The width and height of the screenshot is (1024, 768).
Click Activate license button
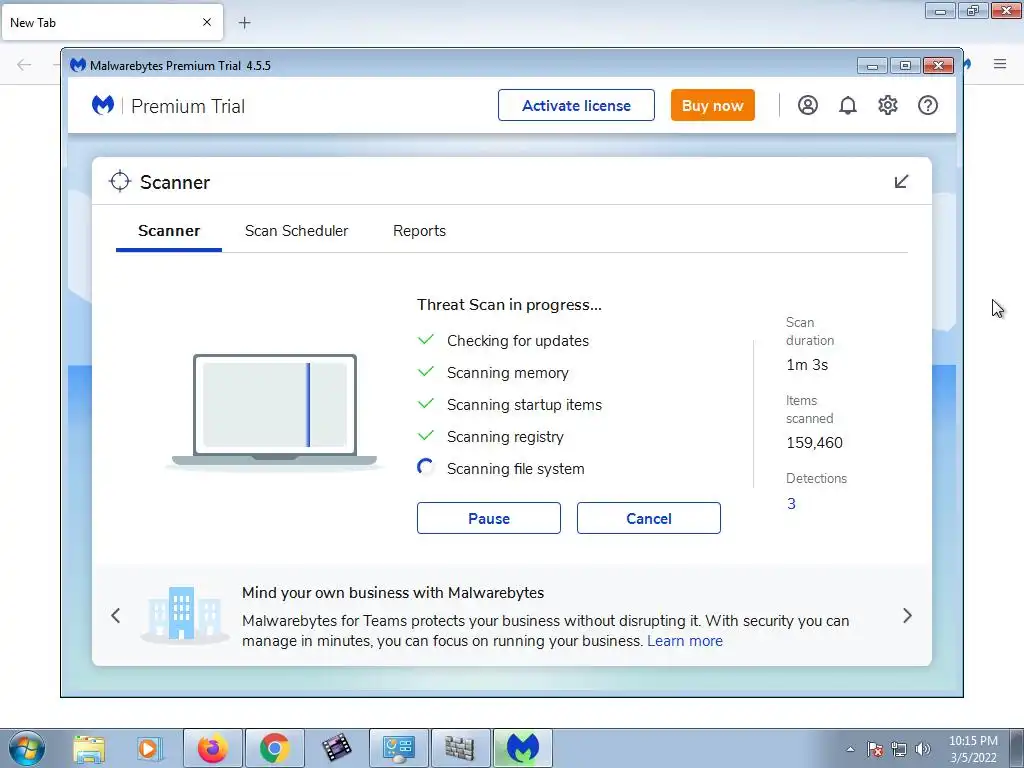pos(576,105)
